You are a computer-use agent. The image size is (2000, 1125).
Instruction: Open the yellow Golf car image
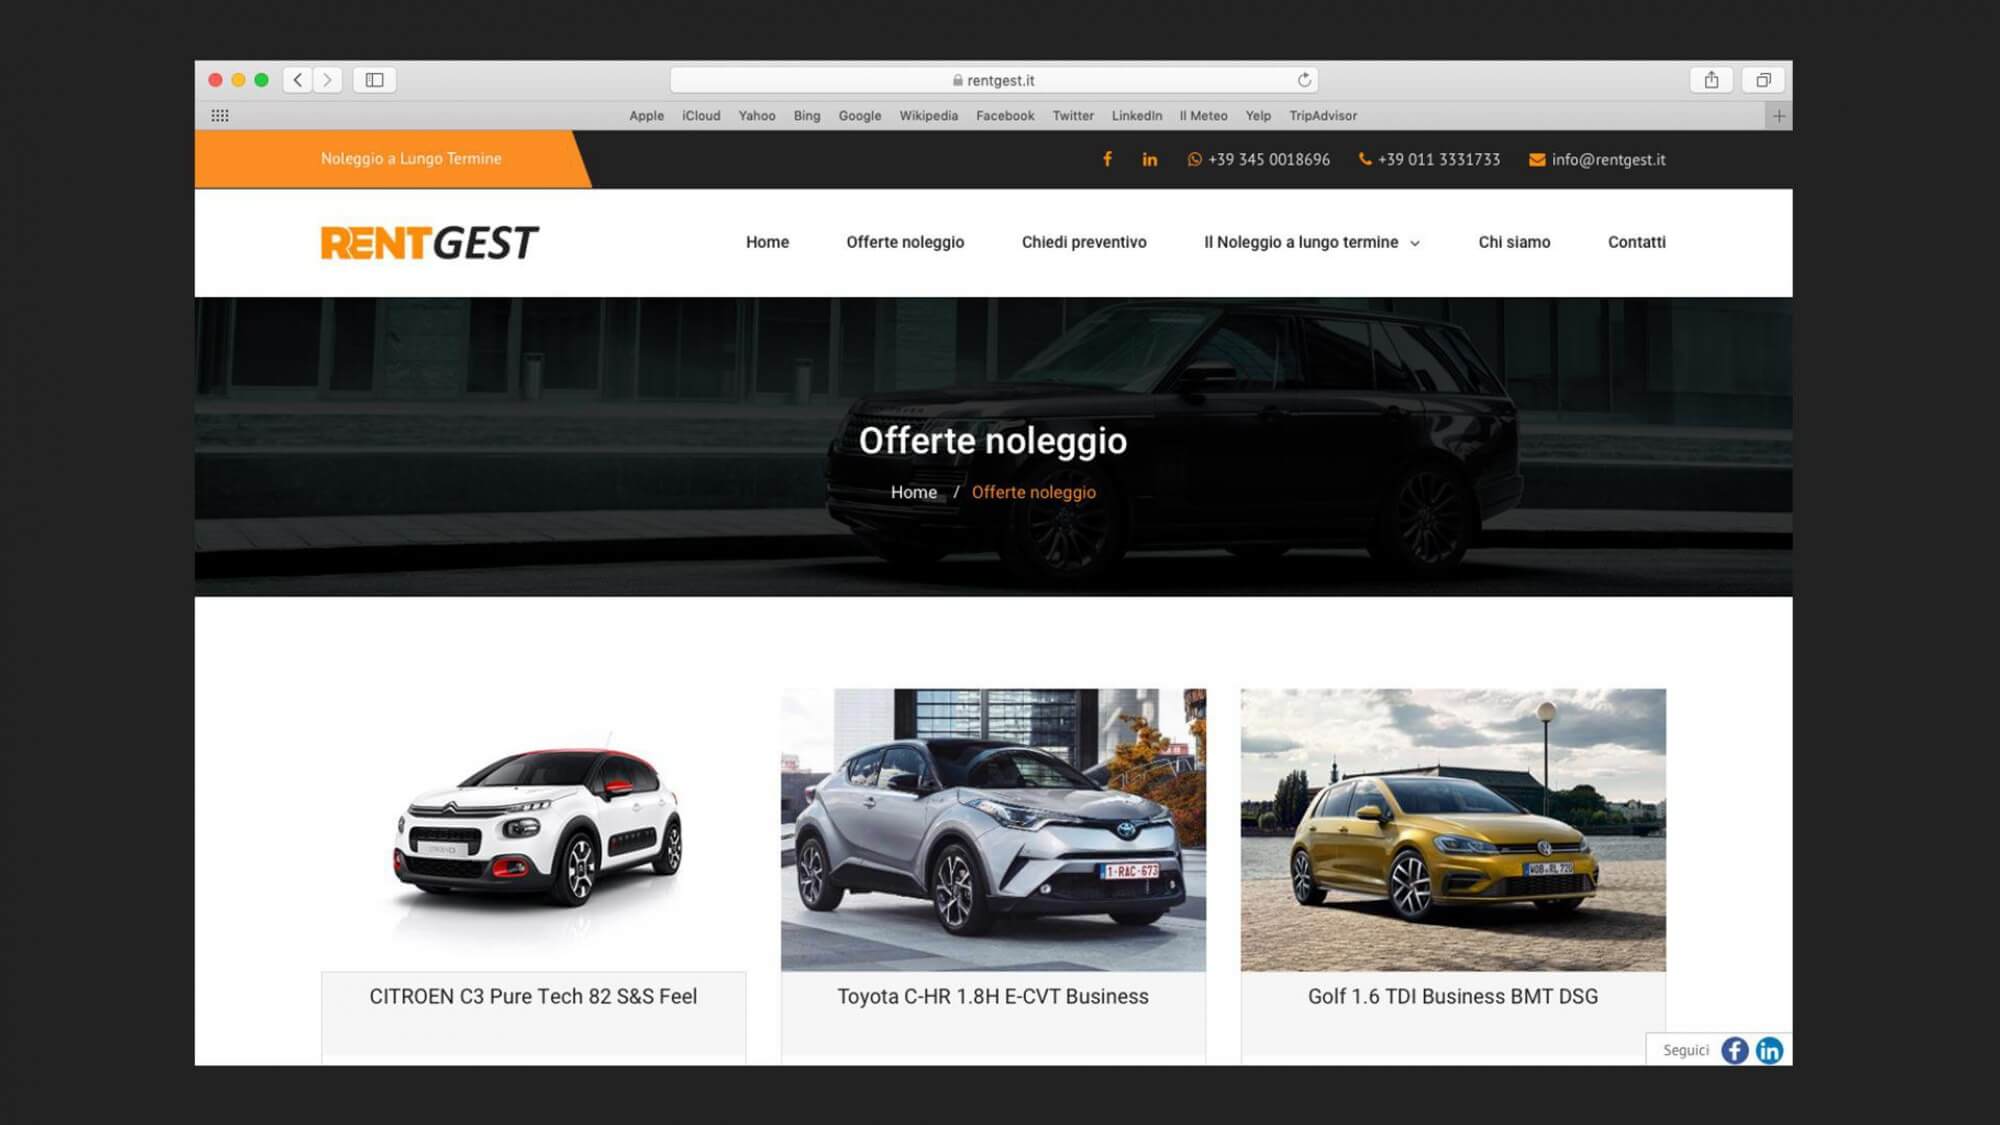1453,830
